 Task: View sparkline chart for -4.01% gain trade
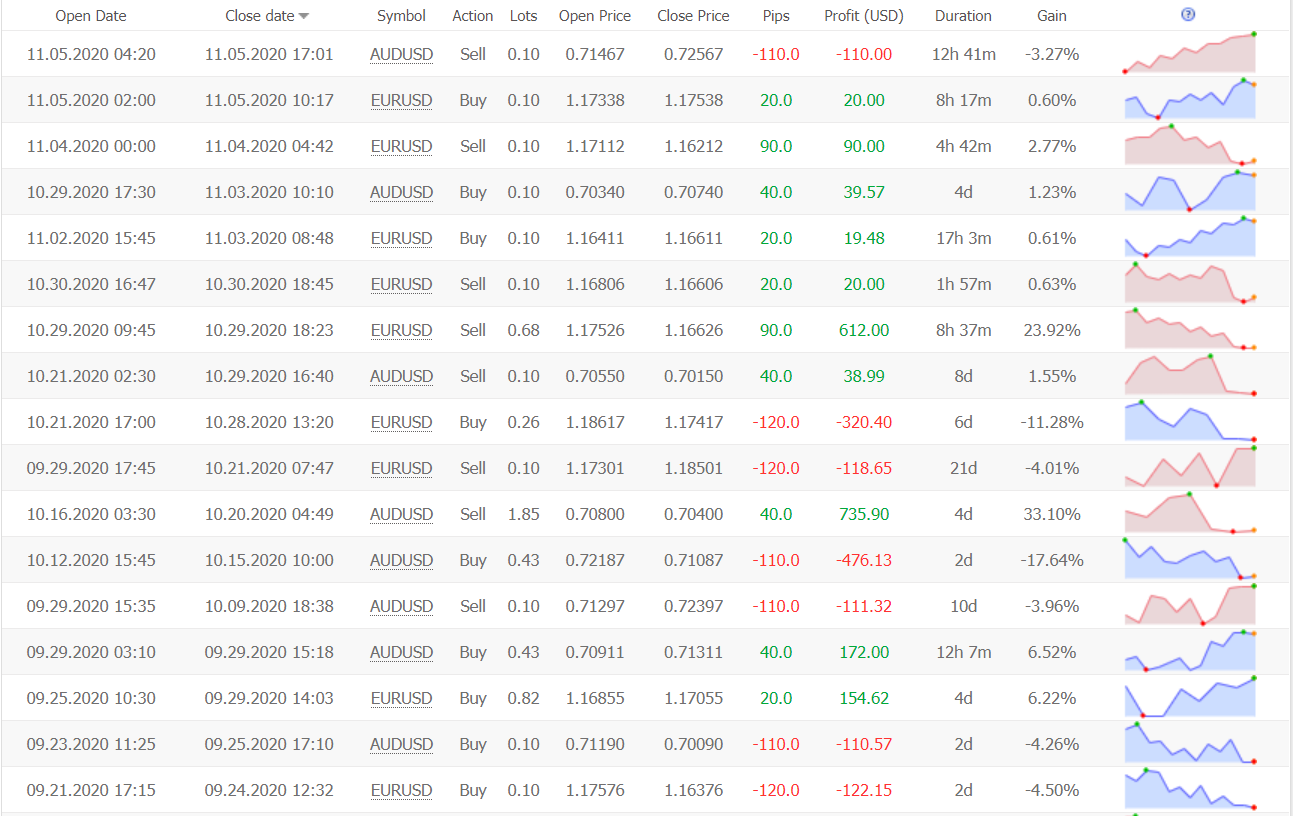click(1189, 467)
